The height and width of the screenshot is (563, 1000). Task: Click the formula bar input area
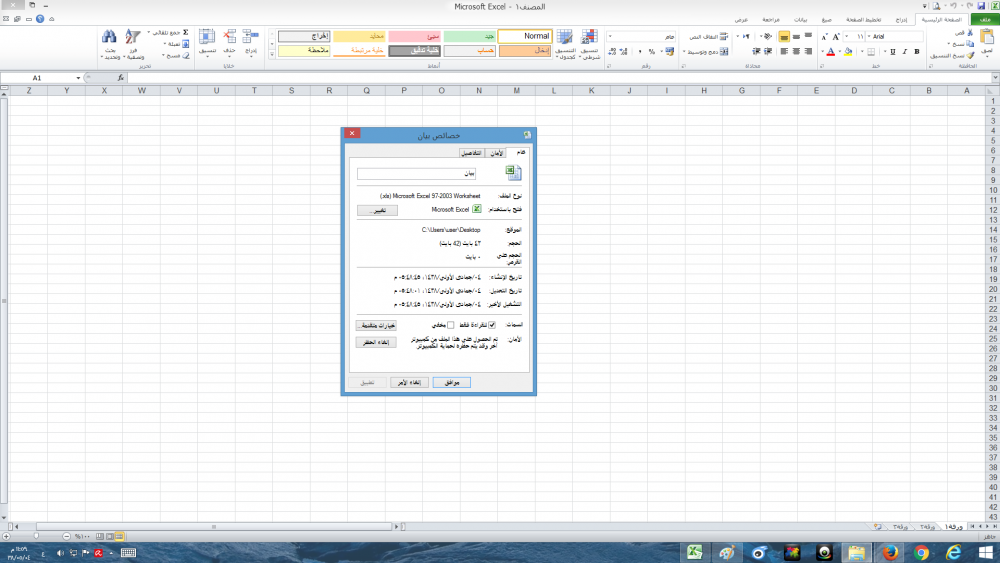[559, 78]
